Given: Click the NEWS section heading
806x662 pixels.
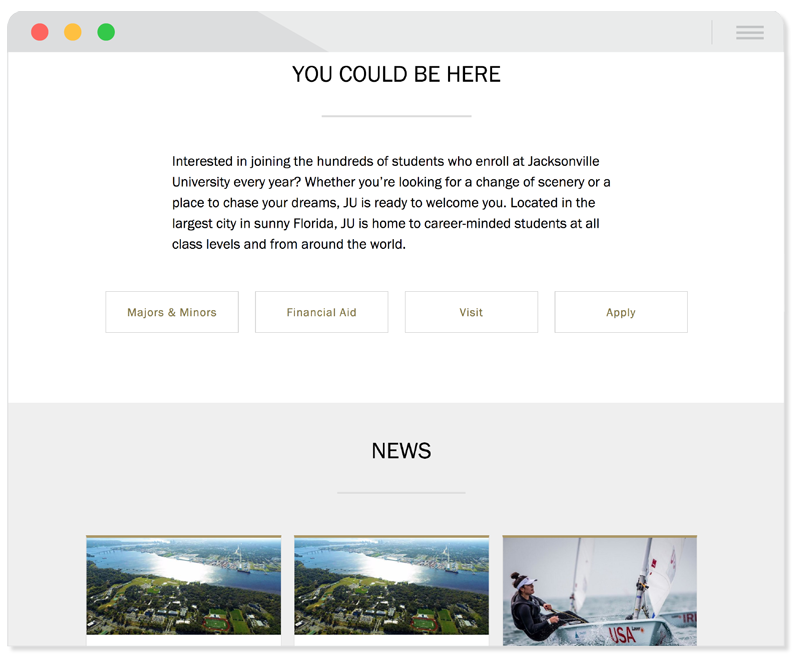Looking at the screenshot, I should pos(401,451).
